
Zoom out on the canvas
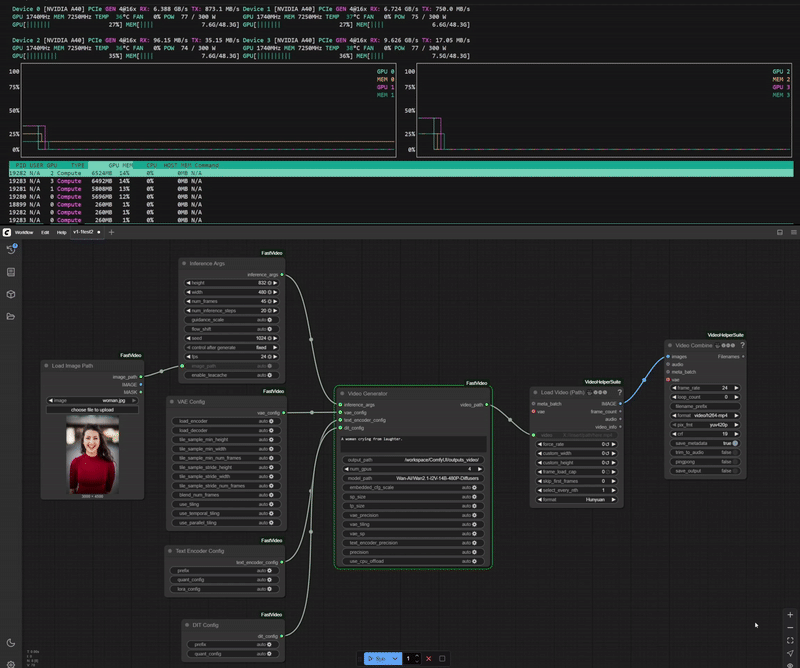point(790,628)
